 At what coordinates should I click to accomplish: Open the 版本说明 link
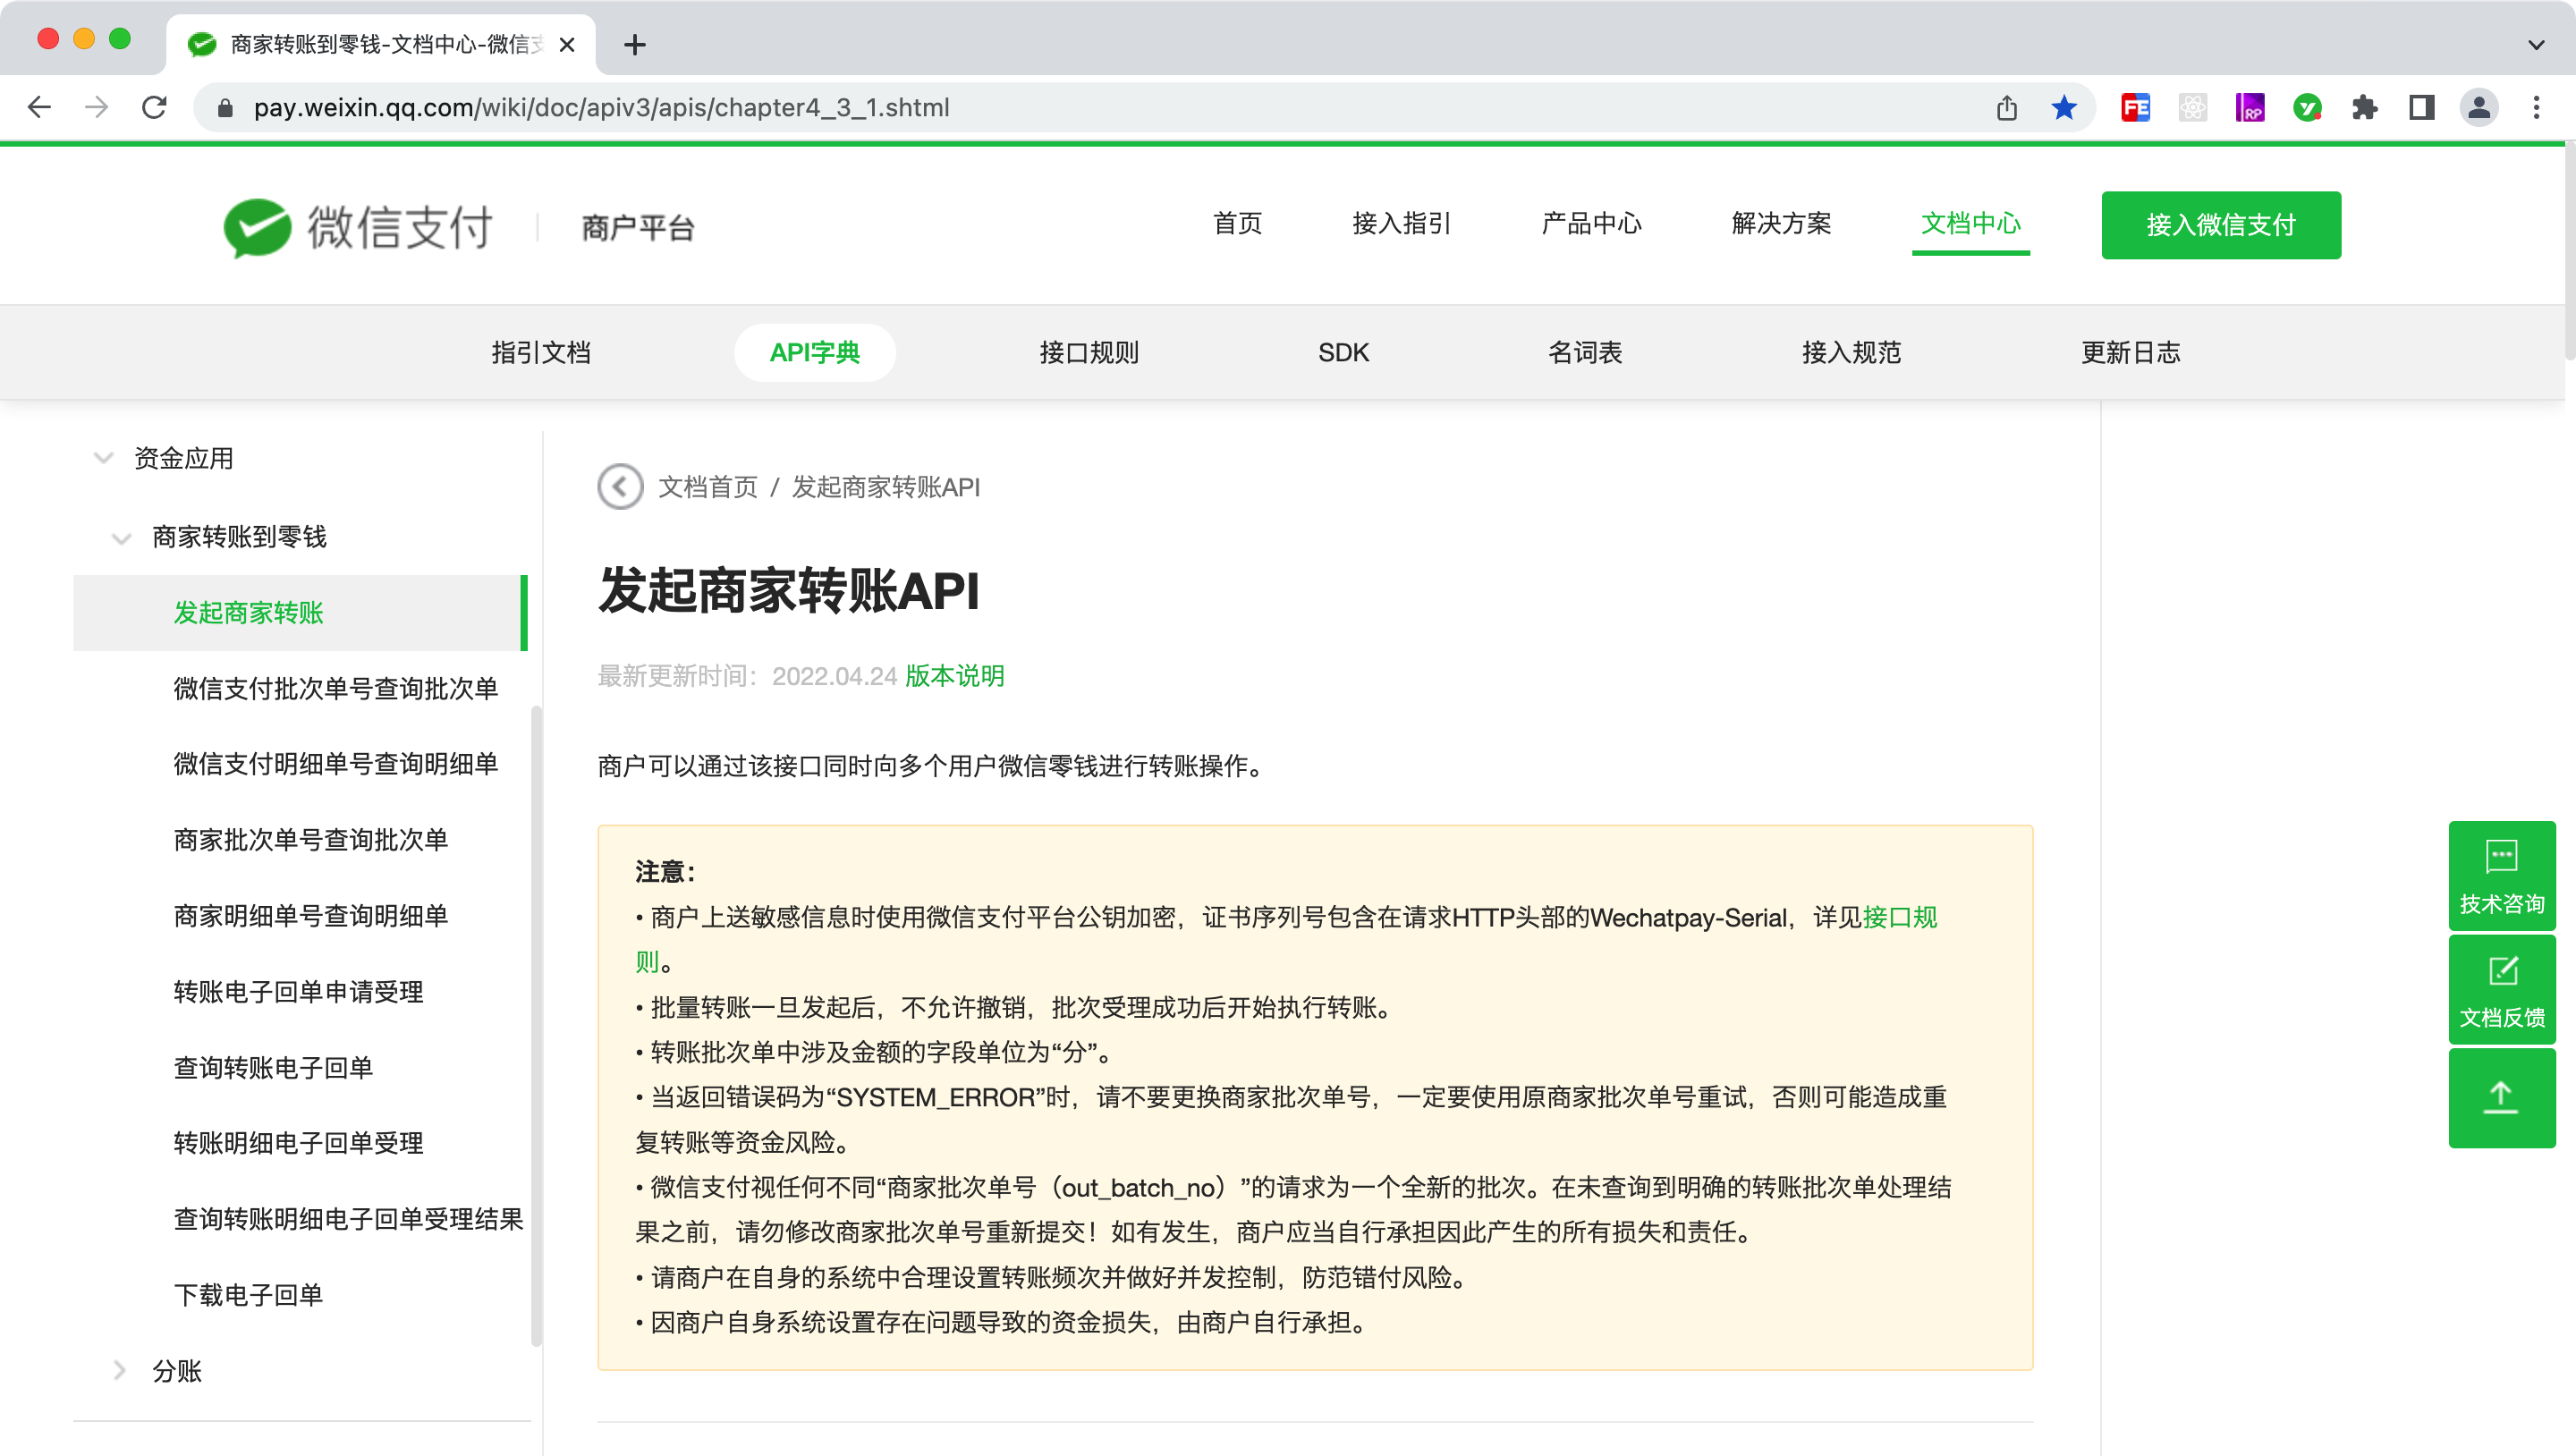click(x=954, y=676)
